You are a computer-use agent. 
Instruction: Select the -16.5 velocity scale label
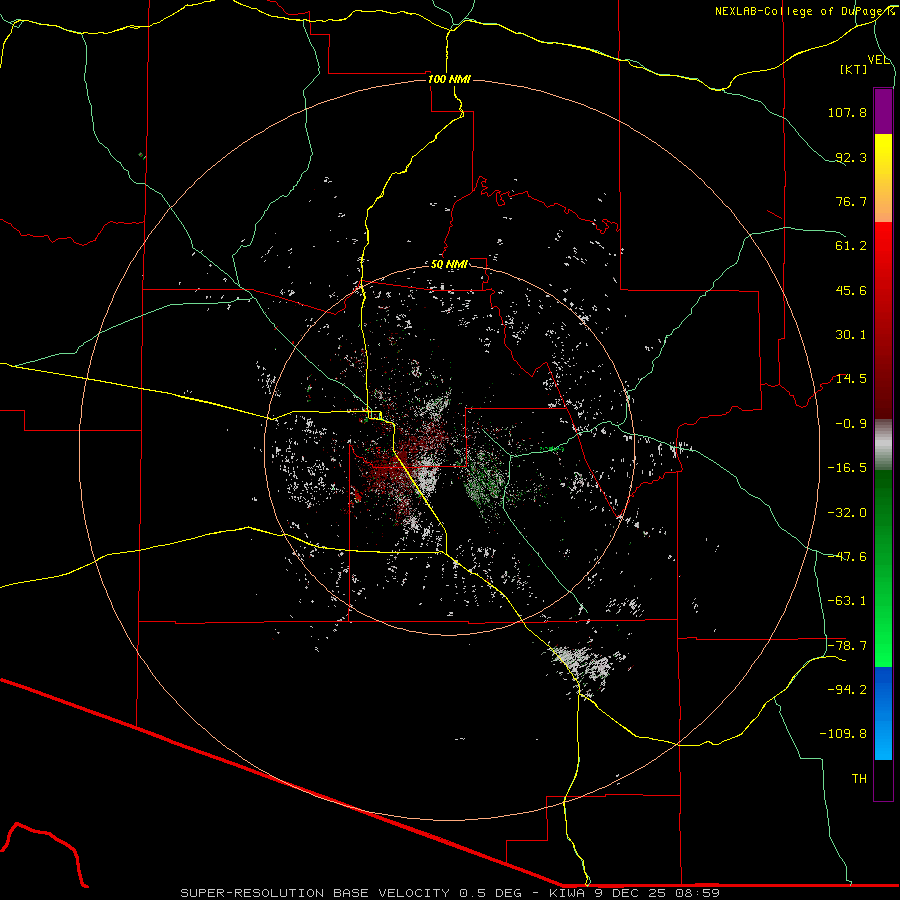pyautogui.click(x=847, y=468)
